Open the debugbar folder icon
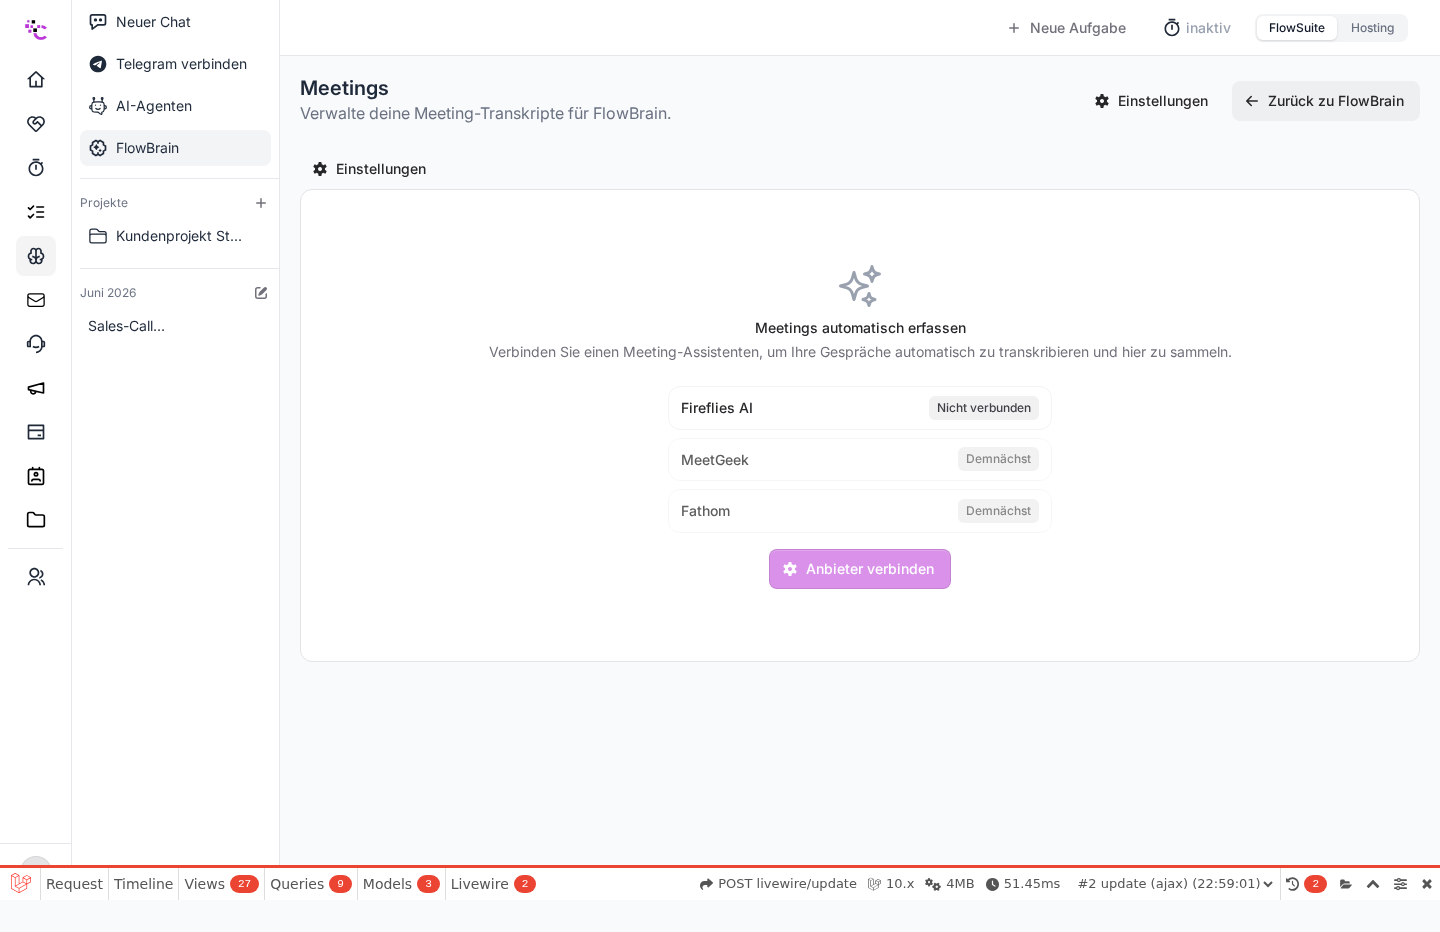The height and width of the screenshot is (932, 1440). pos(1346,884)
